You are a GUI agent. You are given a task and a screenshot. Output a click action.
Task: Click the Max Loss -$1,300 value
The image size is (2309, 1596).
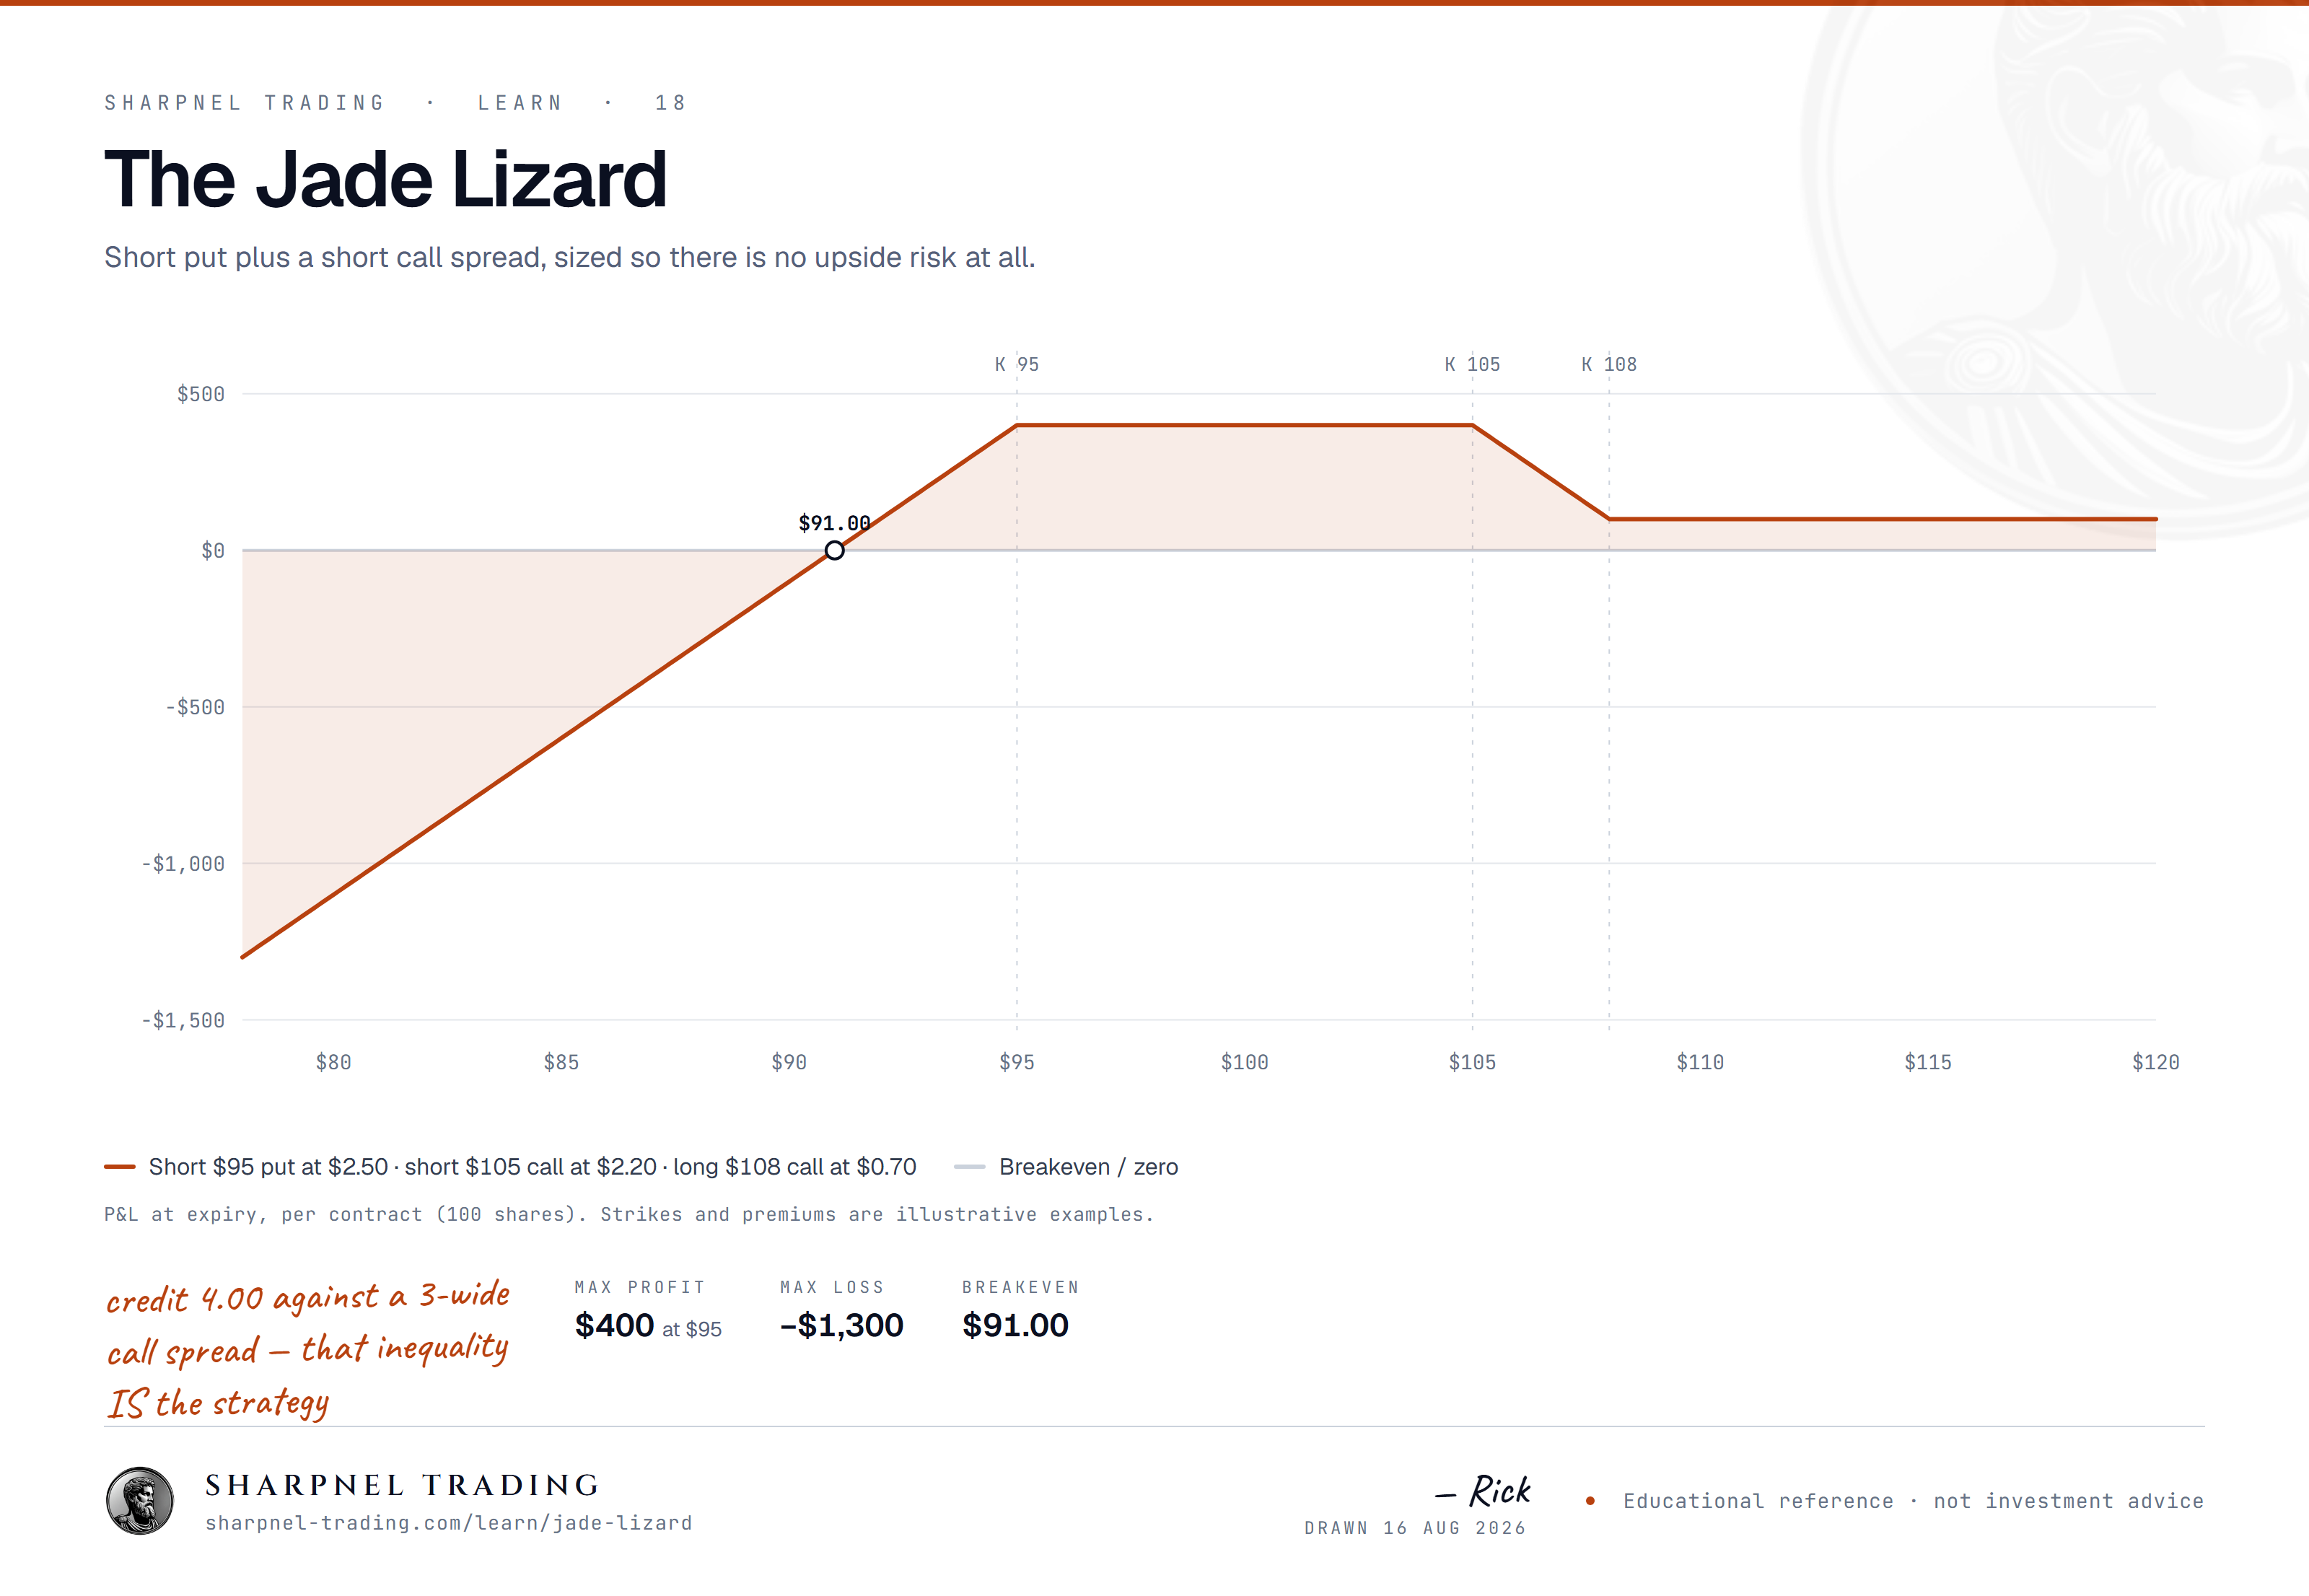[841, 1326]
